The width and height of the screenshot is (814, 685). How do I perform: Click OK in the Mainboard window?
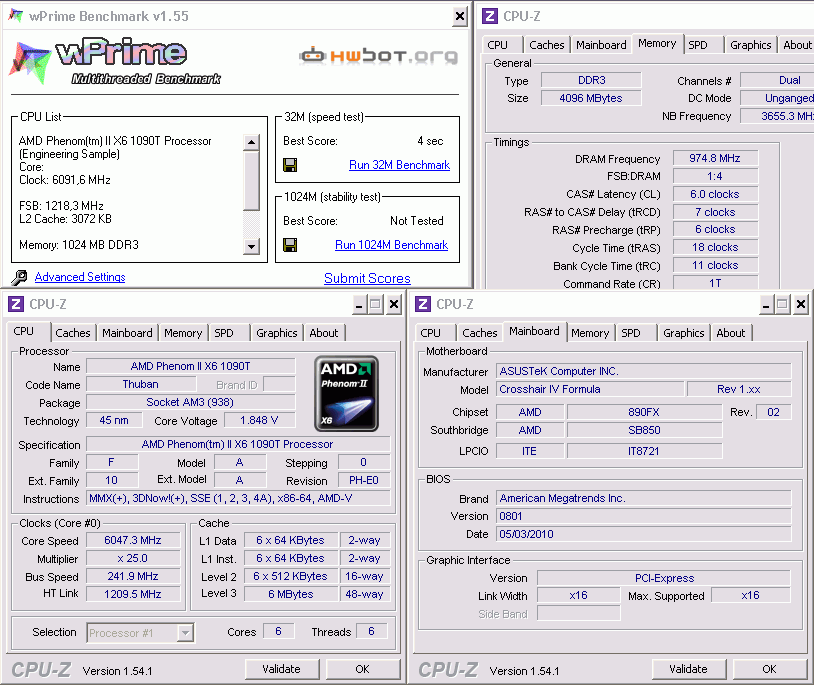tap(769, 669)
